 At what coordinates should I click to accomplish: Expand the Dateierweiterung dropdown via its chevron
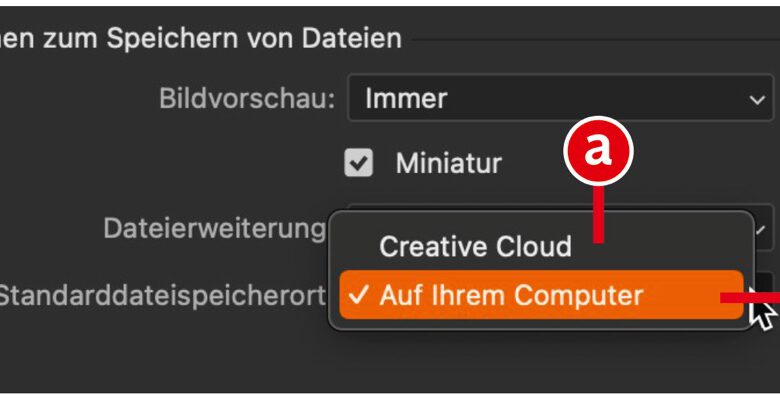[762, 229]
